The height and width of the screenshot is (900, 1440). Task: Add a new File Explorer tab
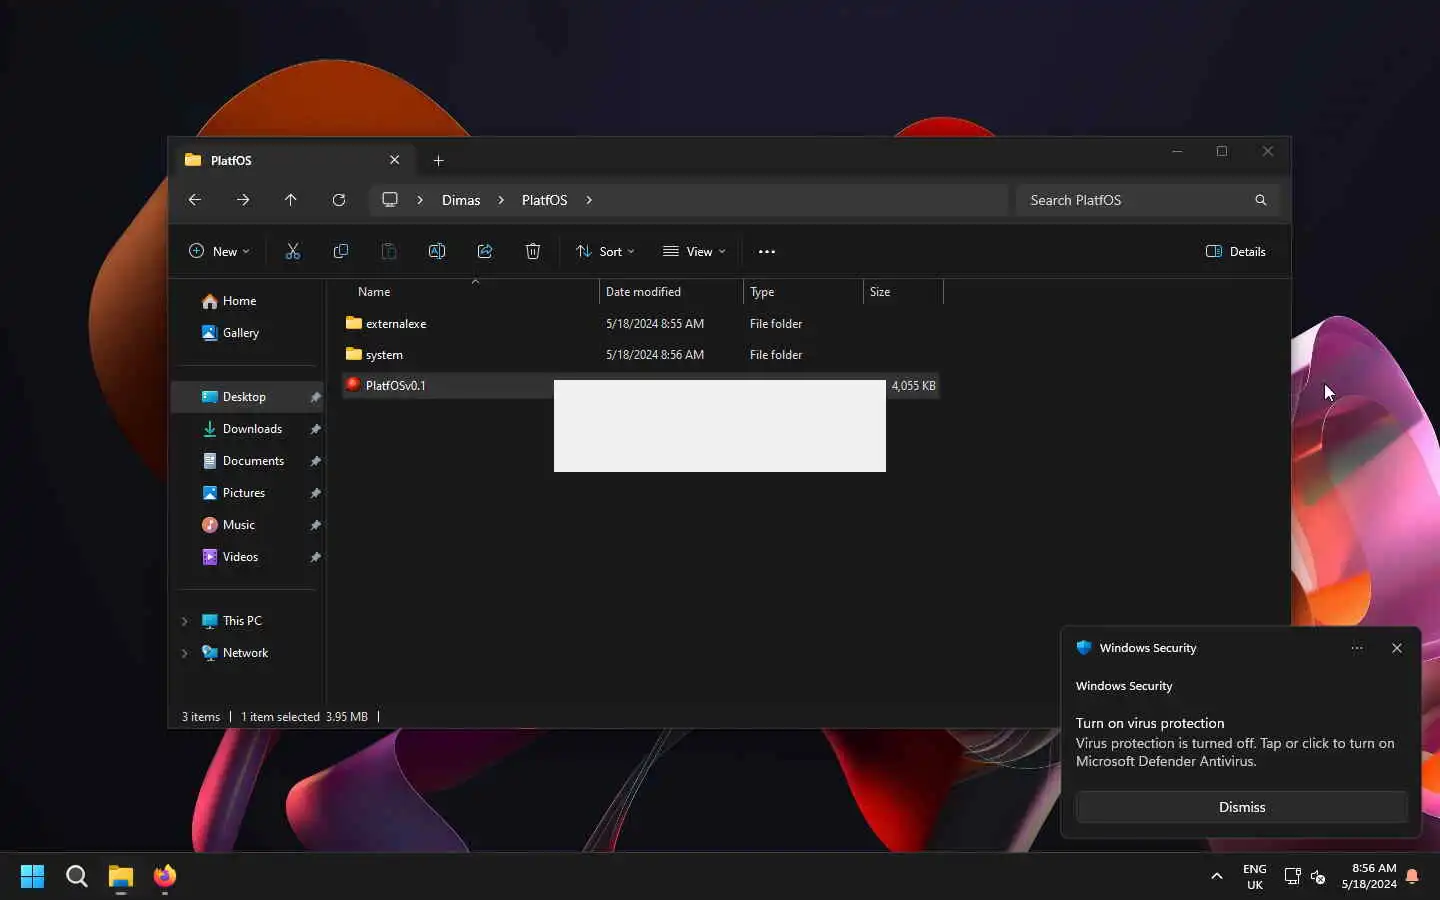[438, 160]
